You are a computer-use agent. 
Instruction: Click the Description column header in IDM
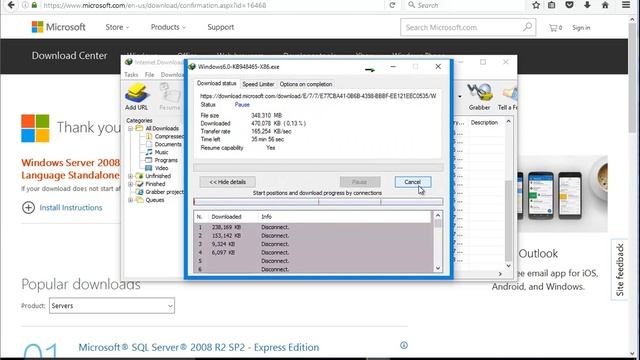coord(484,122)
